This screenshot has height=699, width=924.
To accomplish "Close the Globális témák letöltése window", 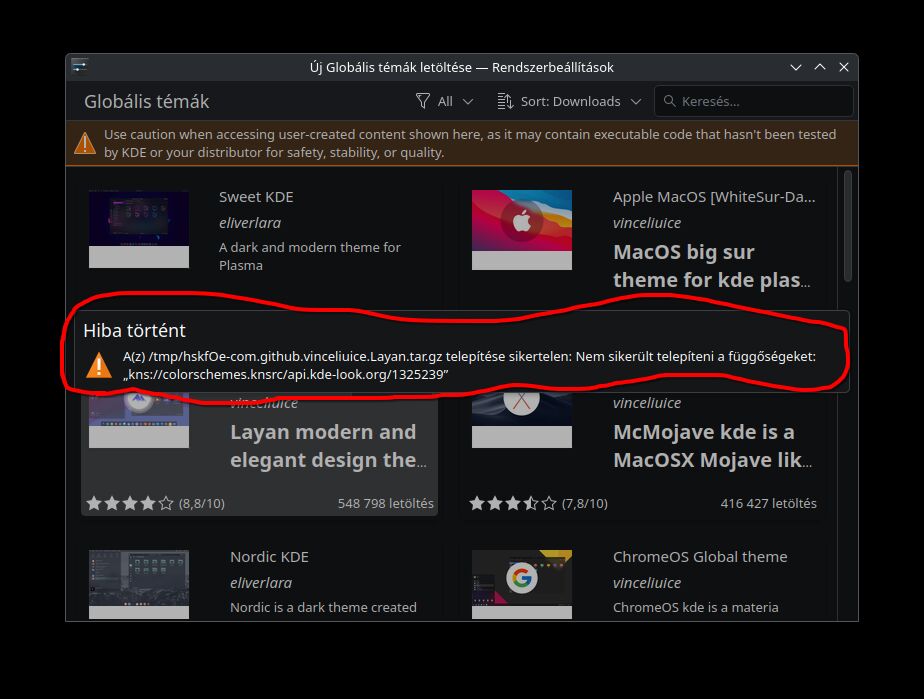I will [x=844, y=67].
